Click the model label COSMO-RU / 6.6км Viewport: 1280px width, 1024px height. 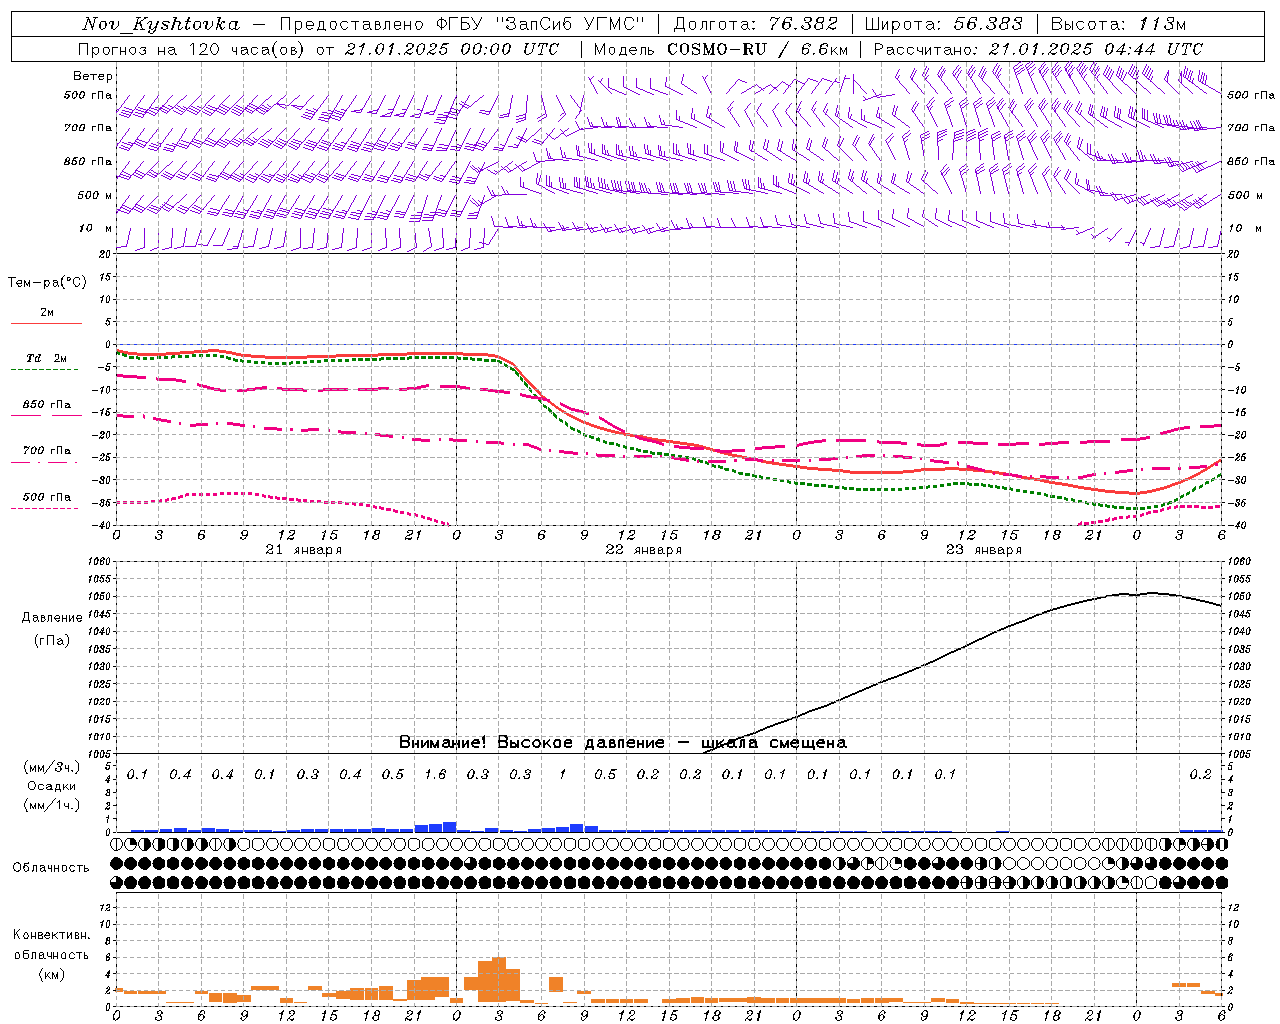758,49
